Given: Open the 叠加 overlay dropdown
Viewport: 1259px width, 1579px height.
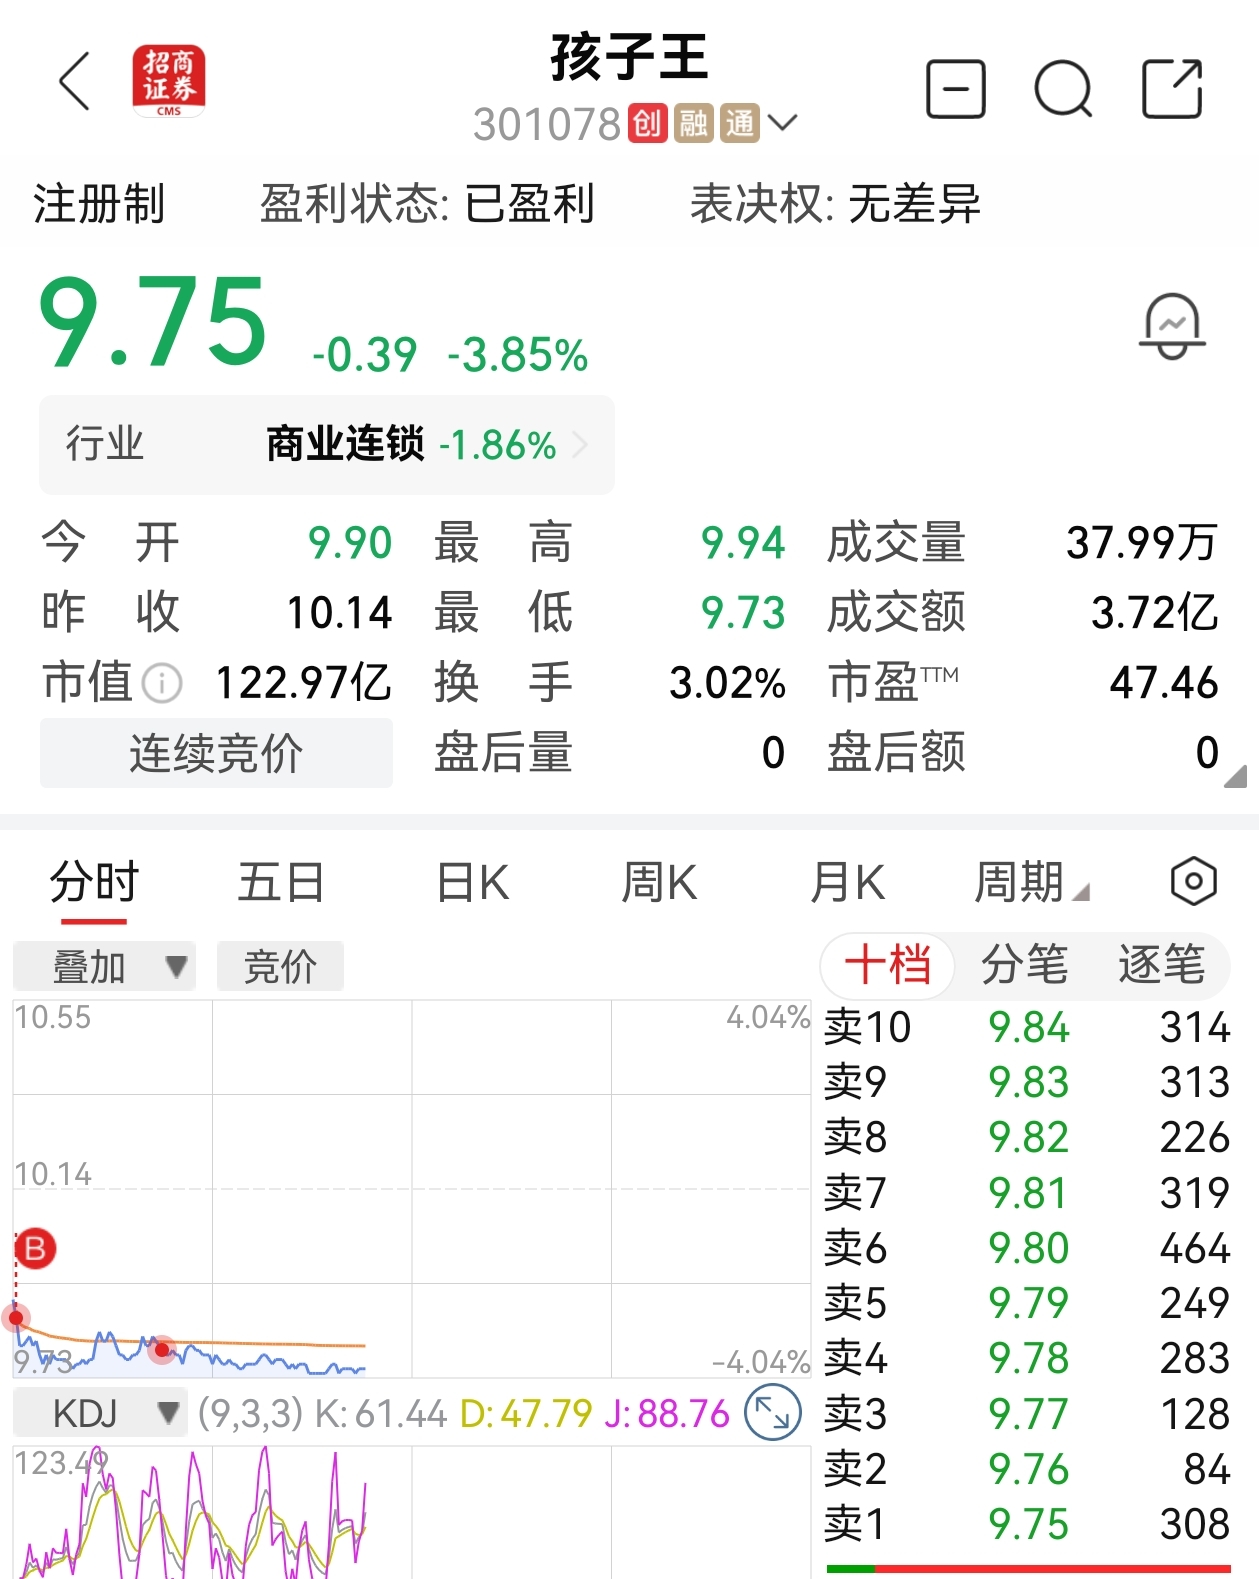Looking at the screenshot, I should coord(104,966).
